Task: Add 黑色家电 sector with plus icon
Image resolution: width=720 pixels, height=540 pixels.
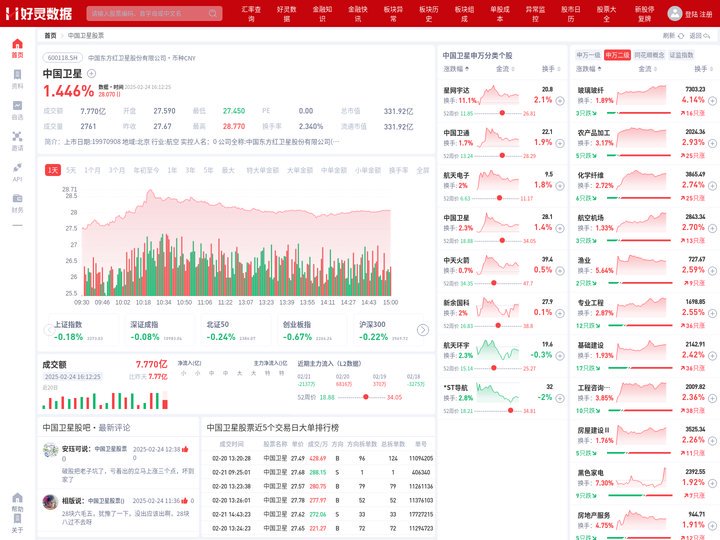Action: tap(712, 483)
